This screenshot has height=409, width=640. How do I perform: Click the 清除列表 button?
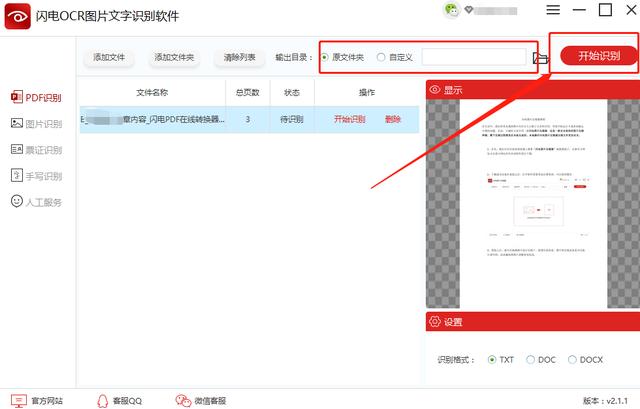point(239,57)
